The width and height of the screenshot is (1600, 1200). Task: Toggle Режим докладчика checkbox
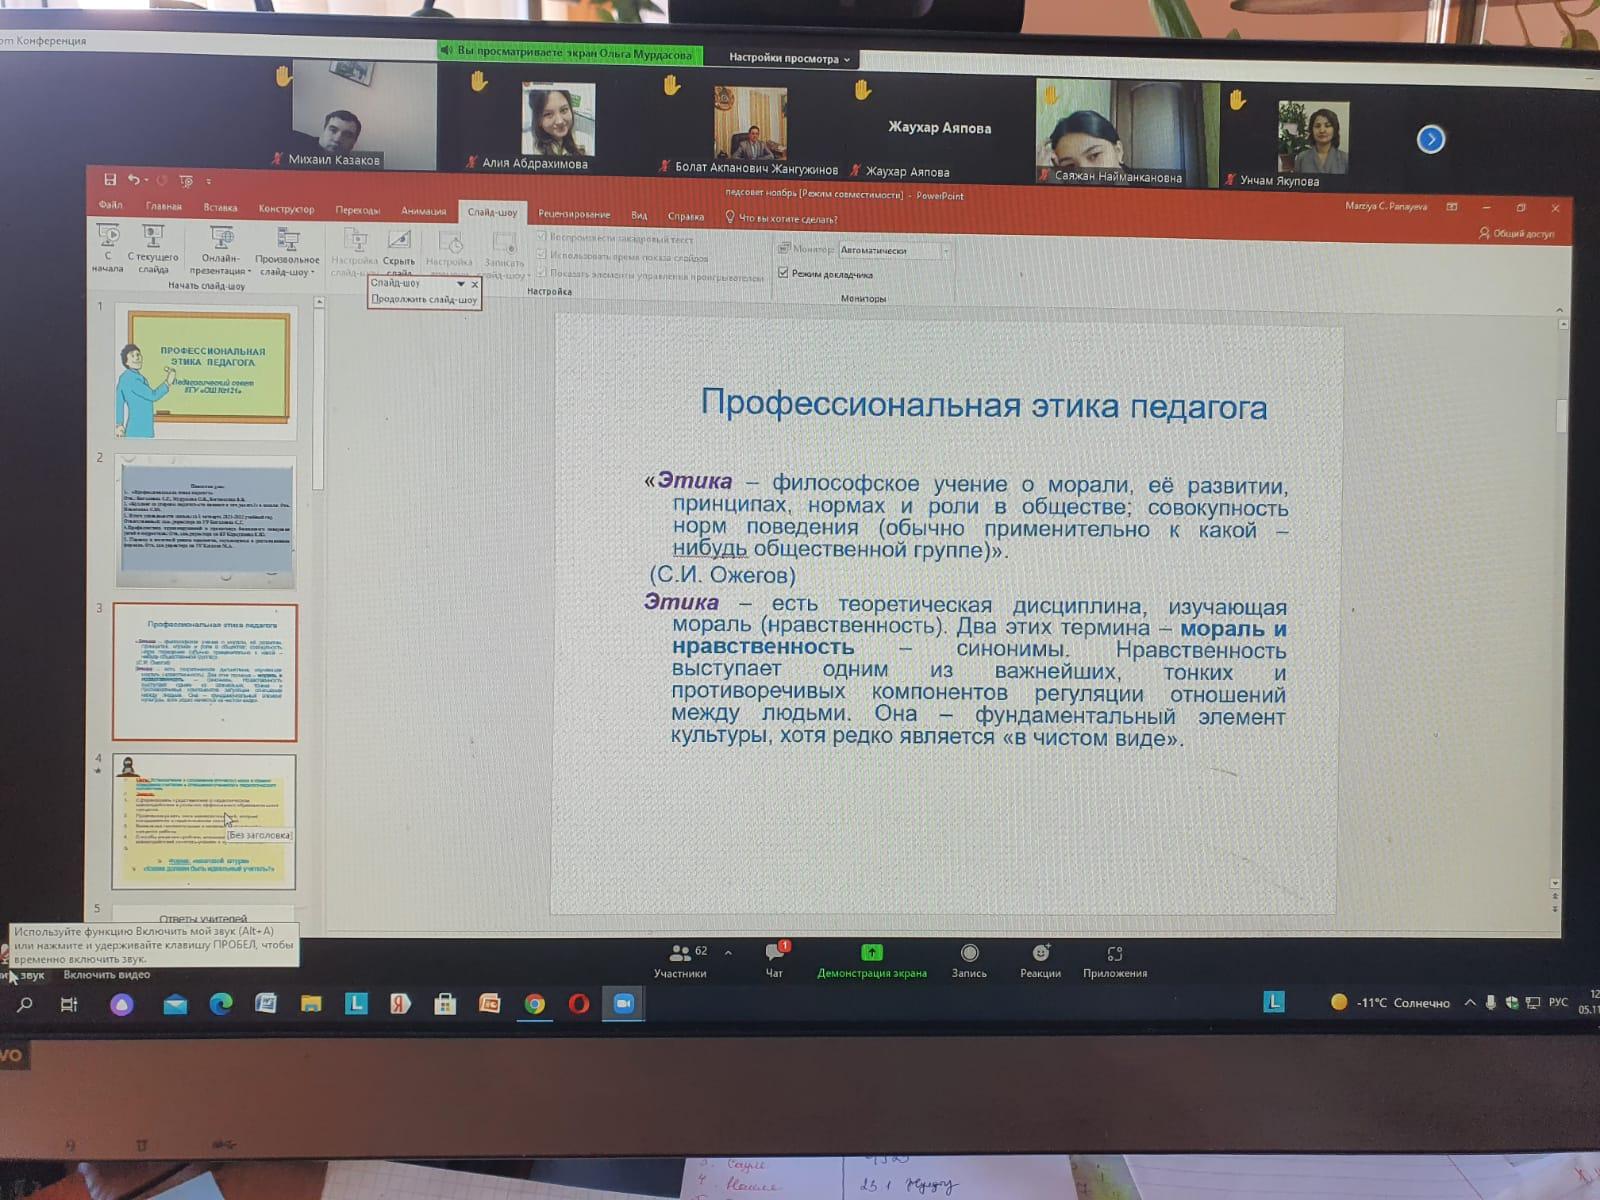pos(784,273)
